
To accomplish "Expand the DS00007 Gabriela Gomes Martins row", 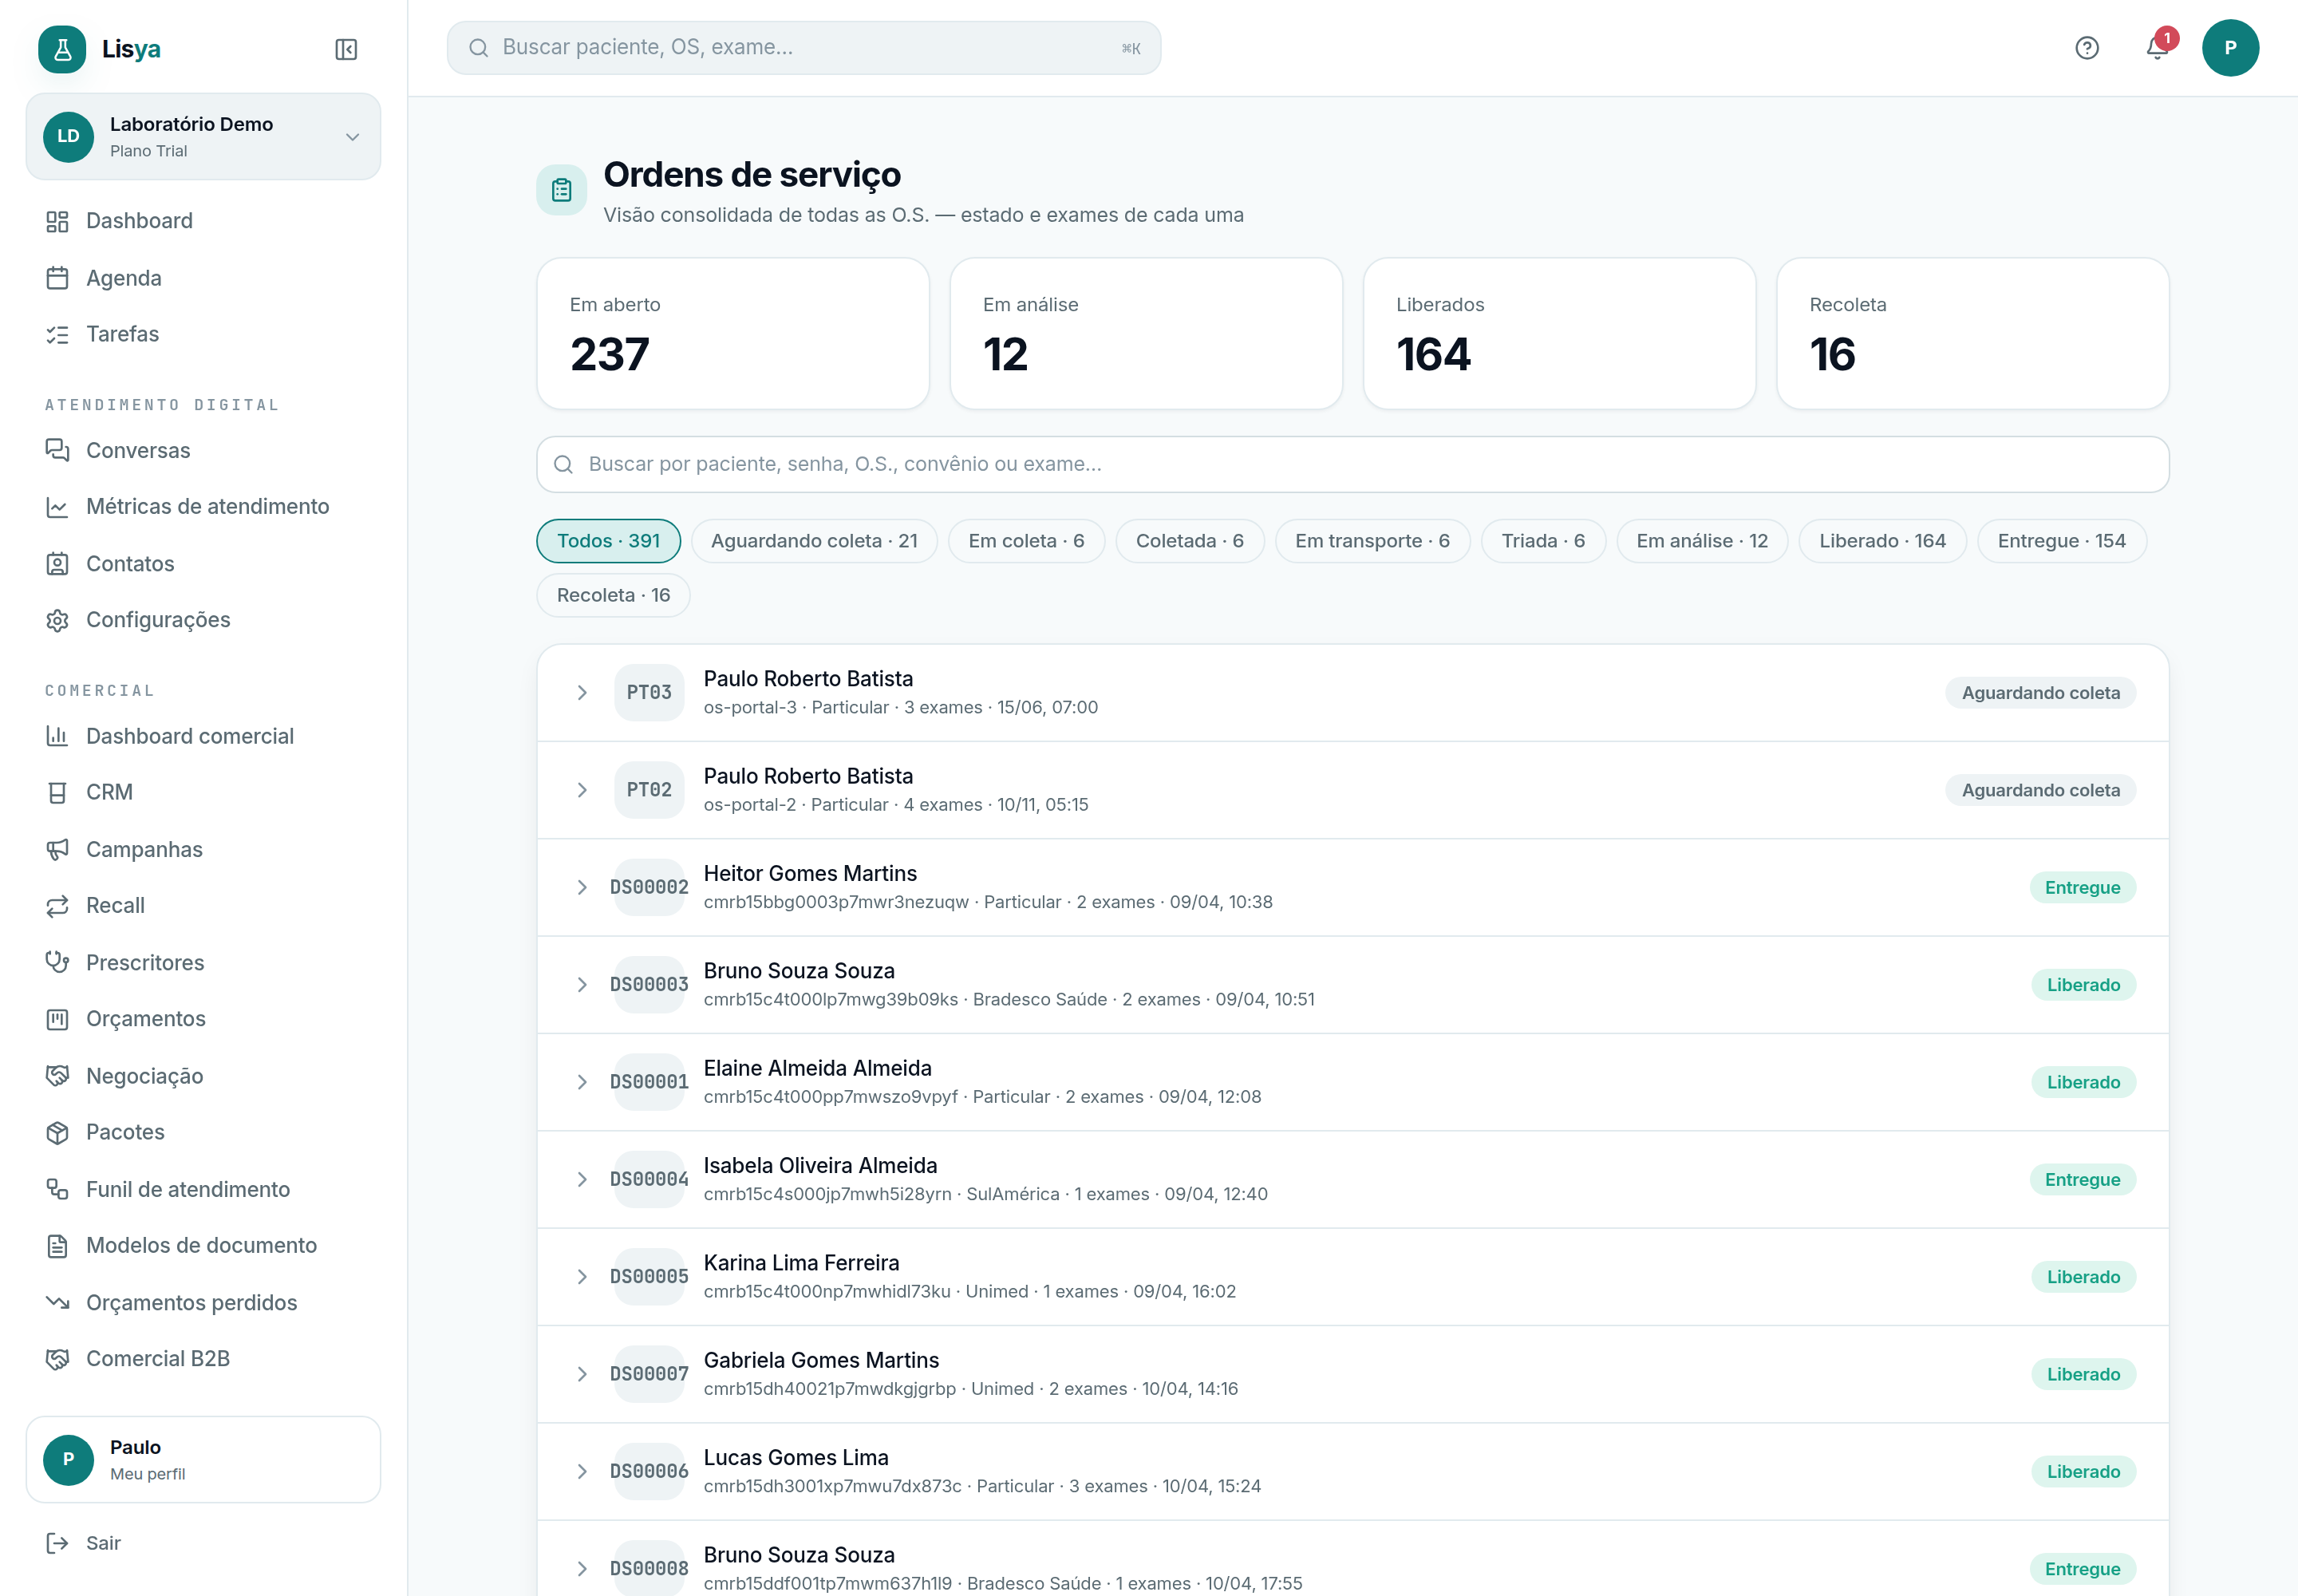I will [x=582, y=1374].
